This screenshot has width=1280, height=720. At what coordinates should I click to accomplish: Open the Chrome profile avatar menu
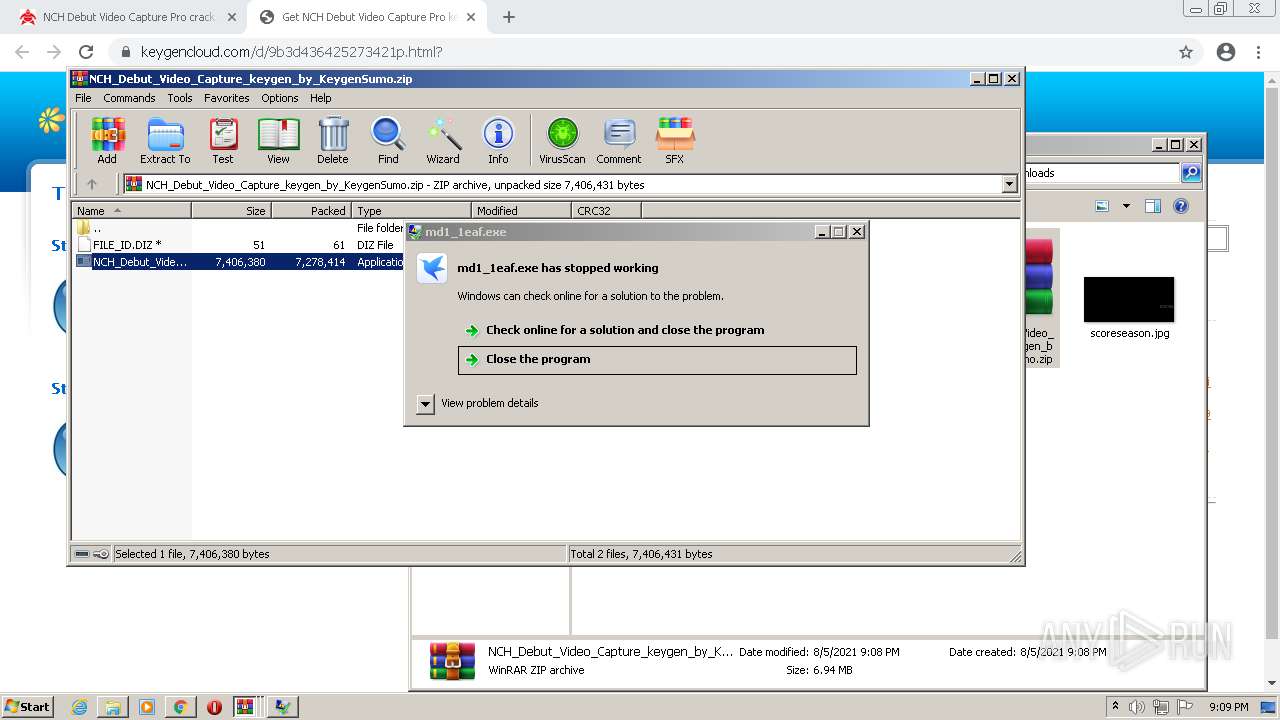pyautogui.click(x=1226, y=52)
